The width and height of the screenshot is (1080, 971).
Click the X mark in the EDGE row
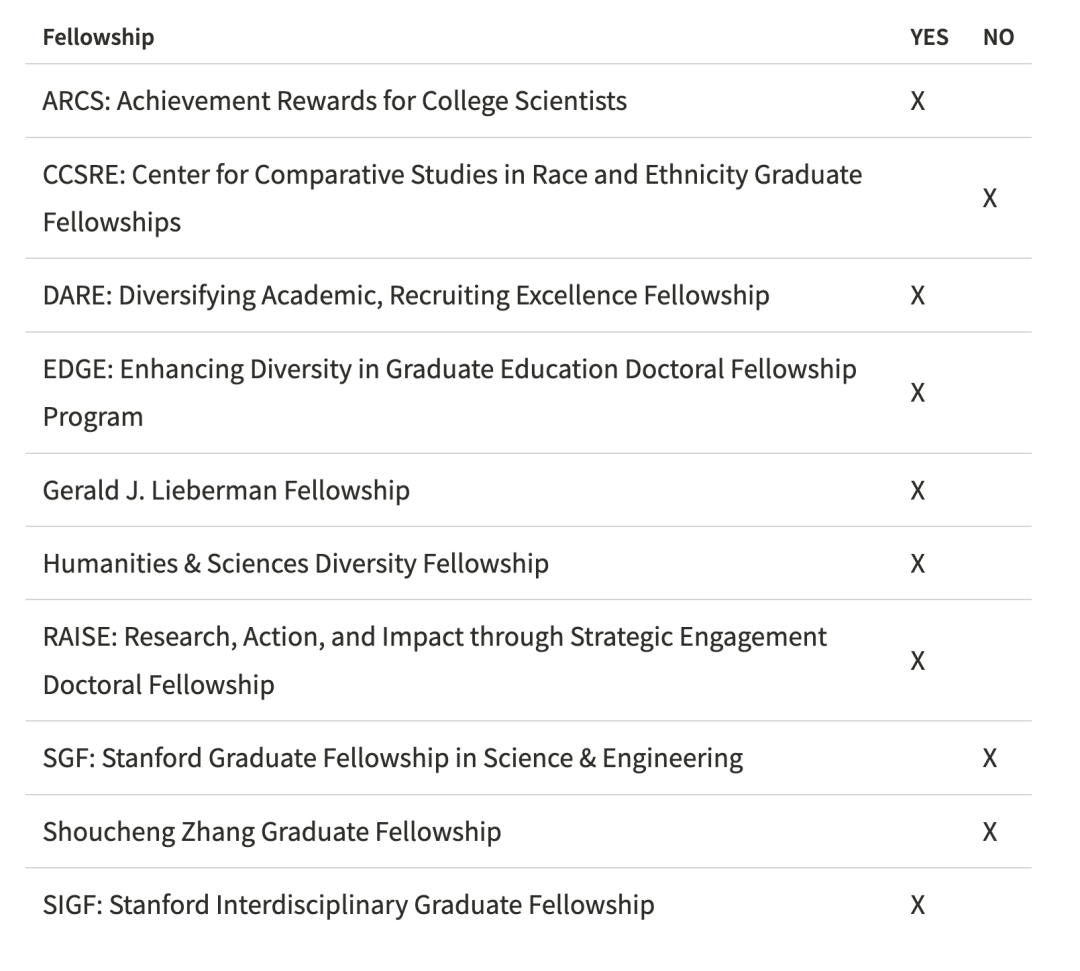(916, 392)
